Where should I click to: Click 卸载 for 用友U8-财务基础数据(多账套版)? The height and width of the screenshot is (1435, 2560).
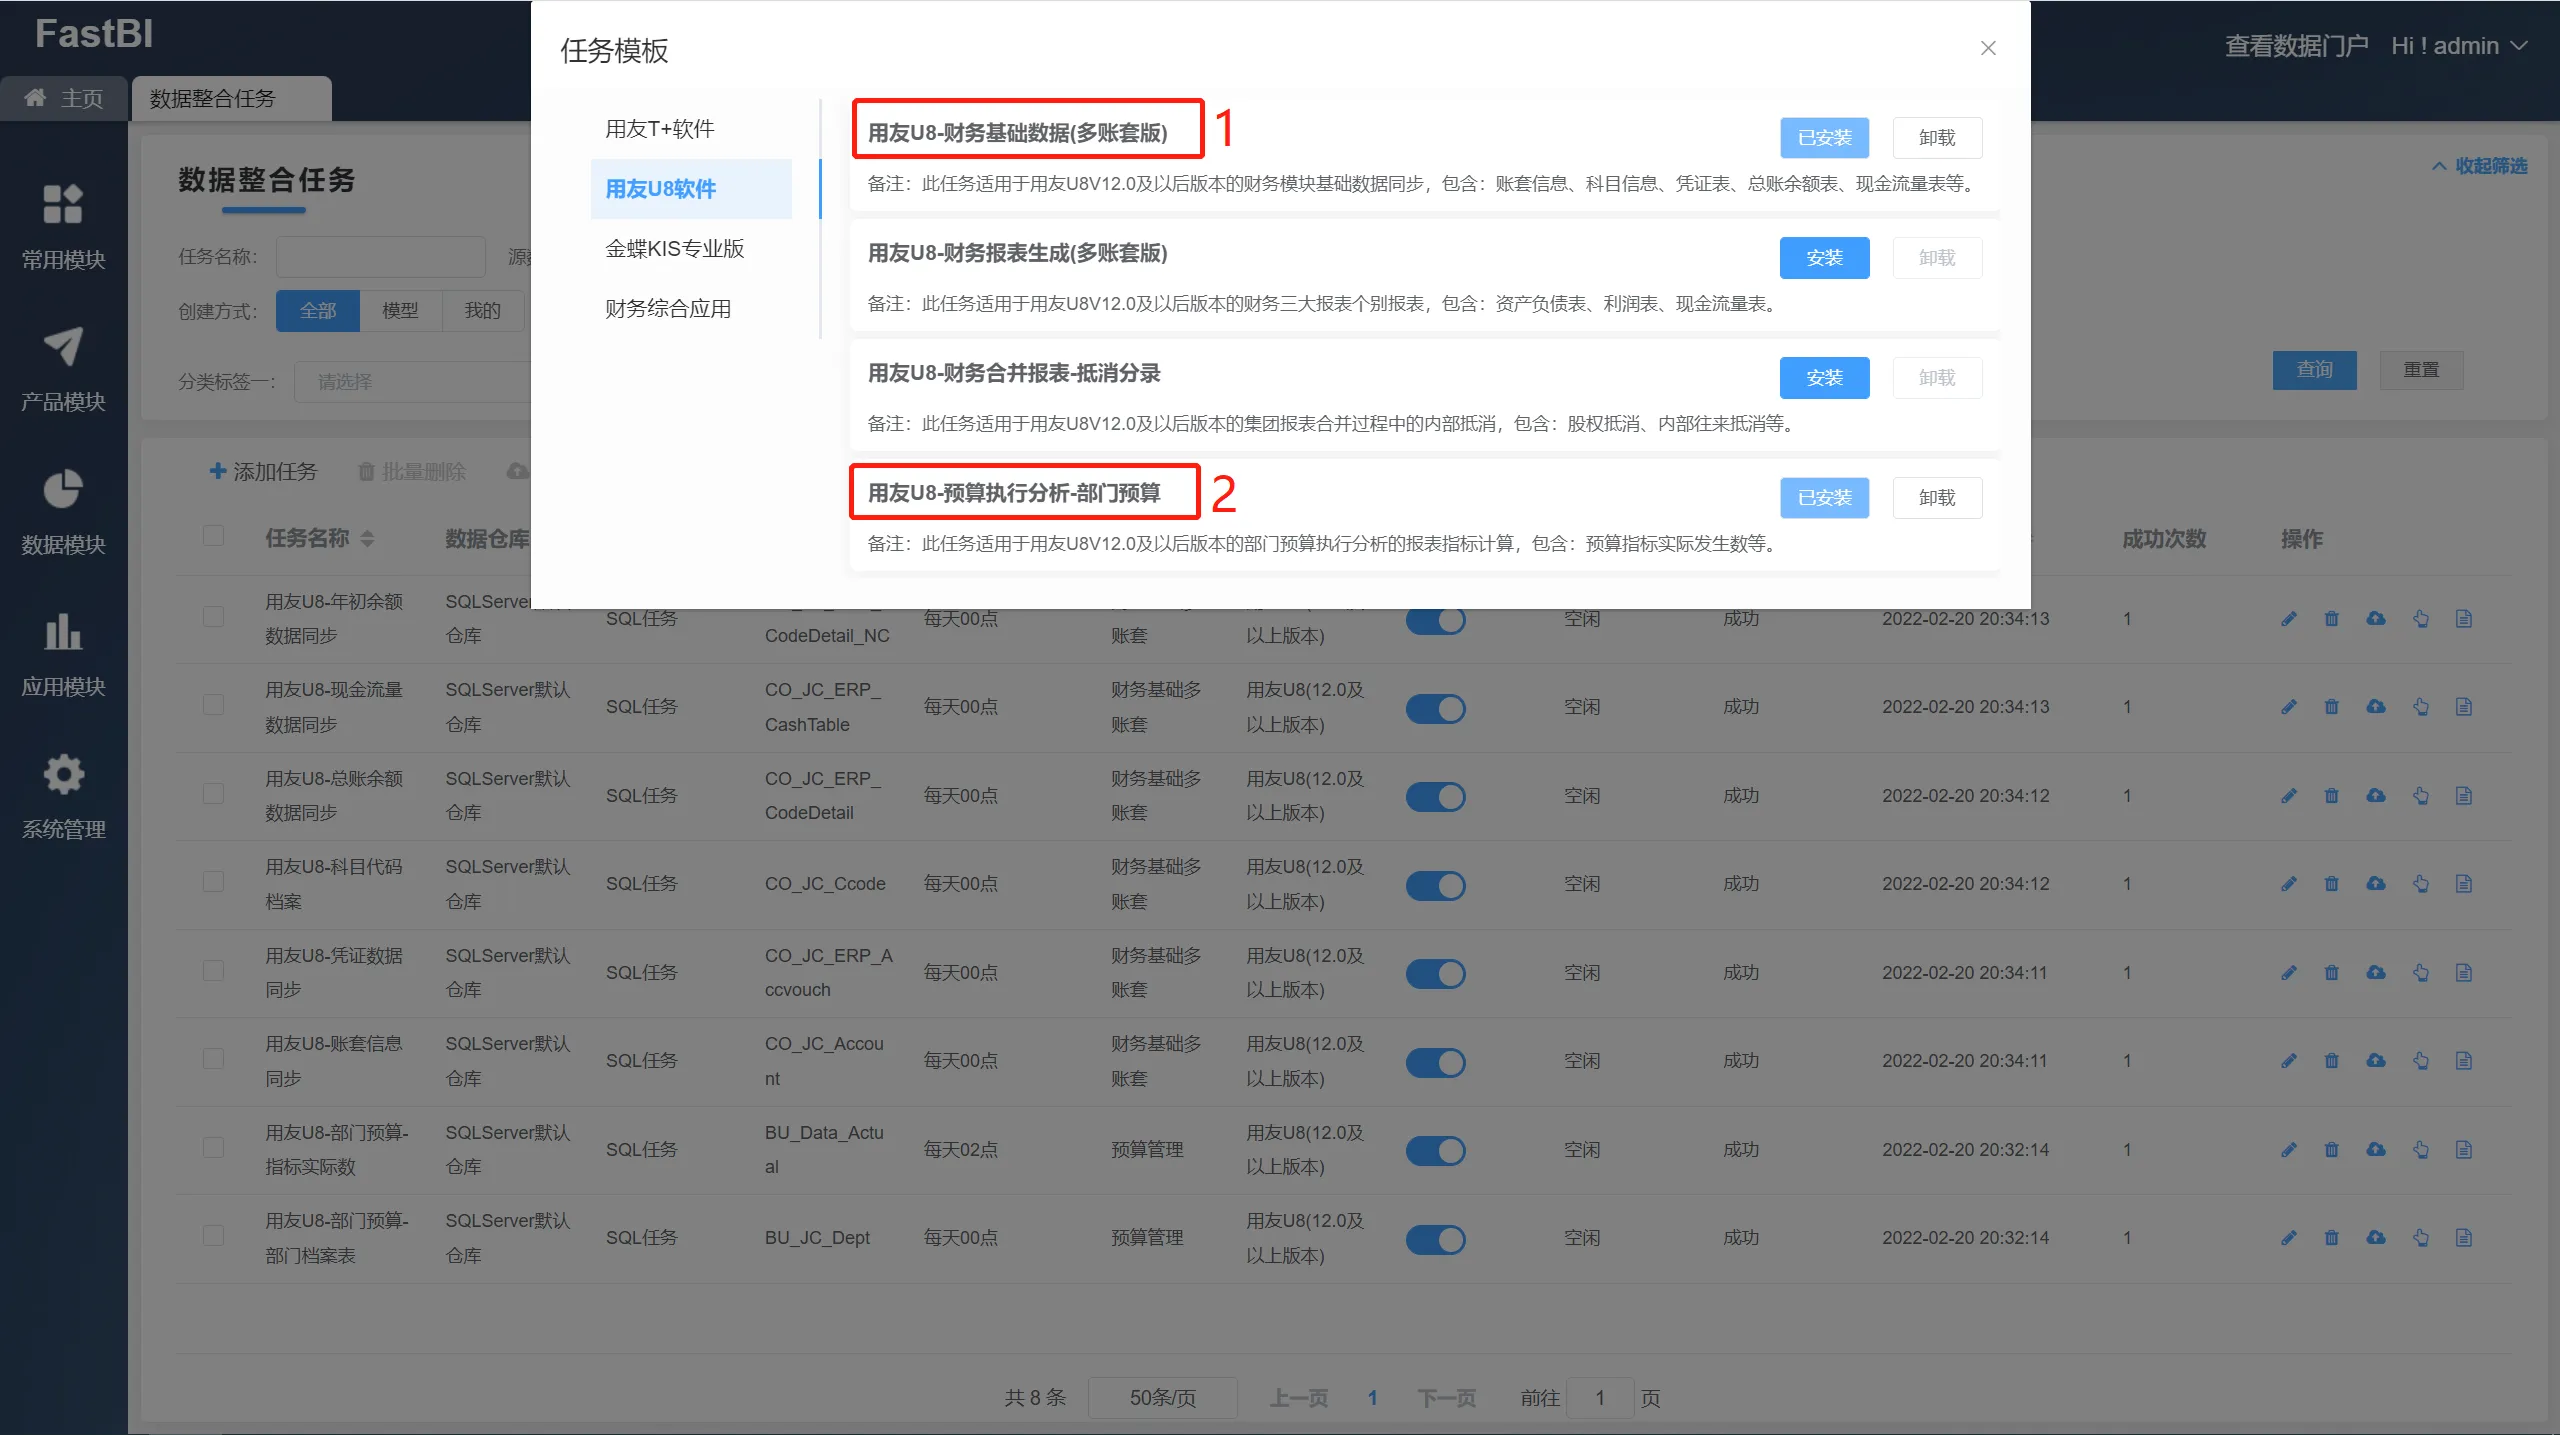[x=1937, y=138]
